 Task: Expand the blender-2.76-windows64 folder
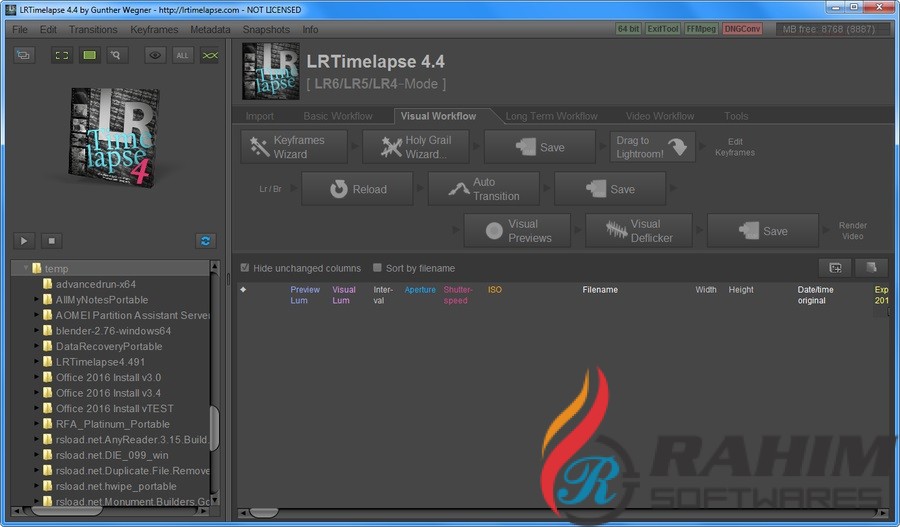coord(36,330)
